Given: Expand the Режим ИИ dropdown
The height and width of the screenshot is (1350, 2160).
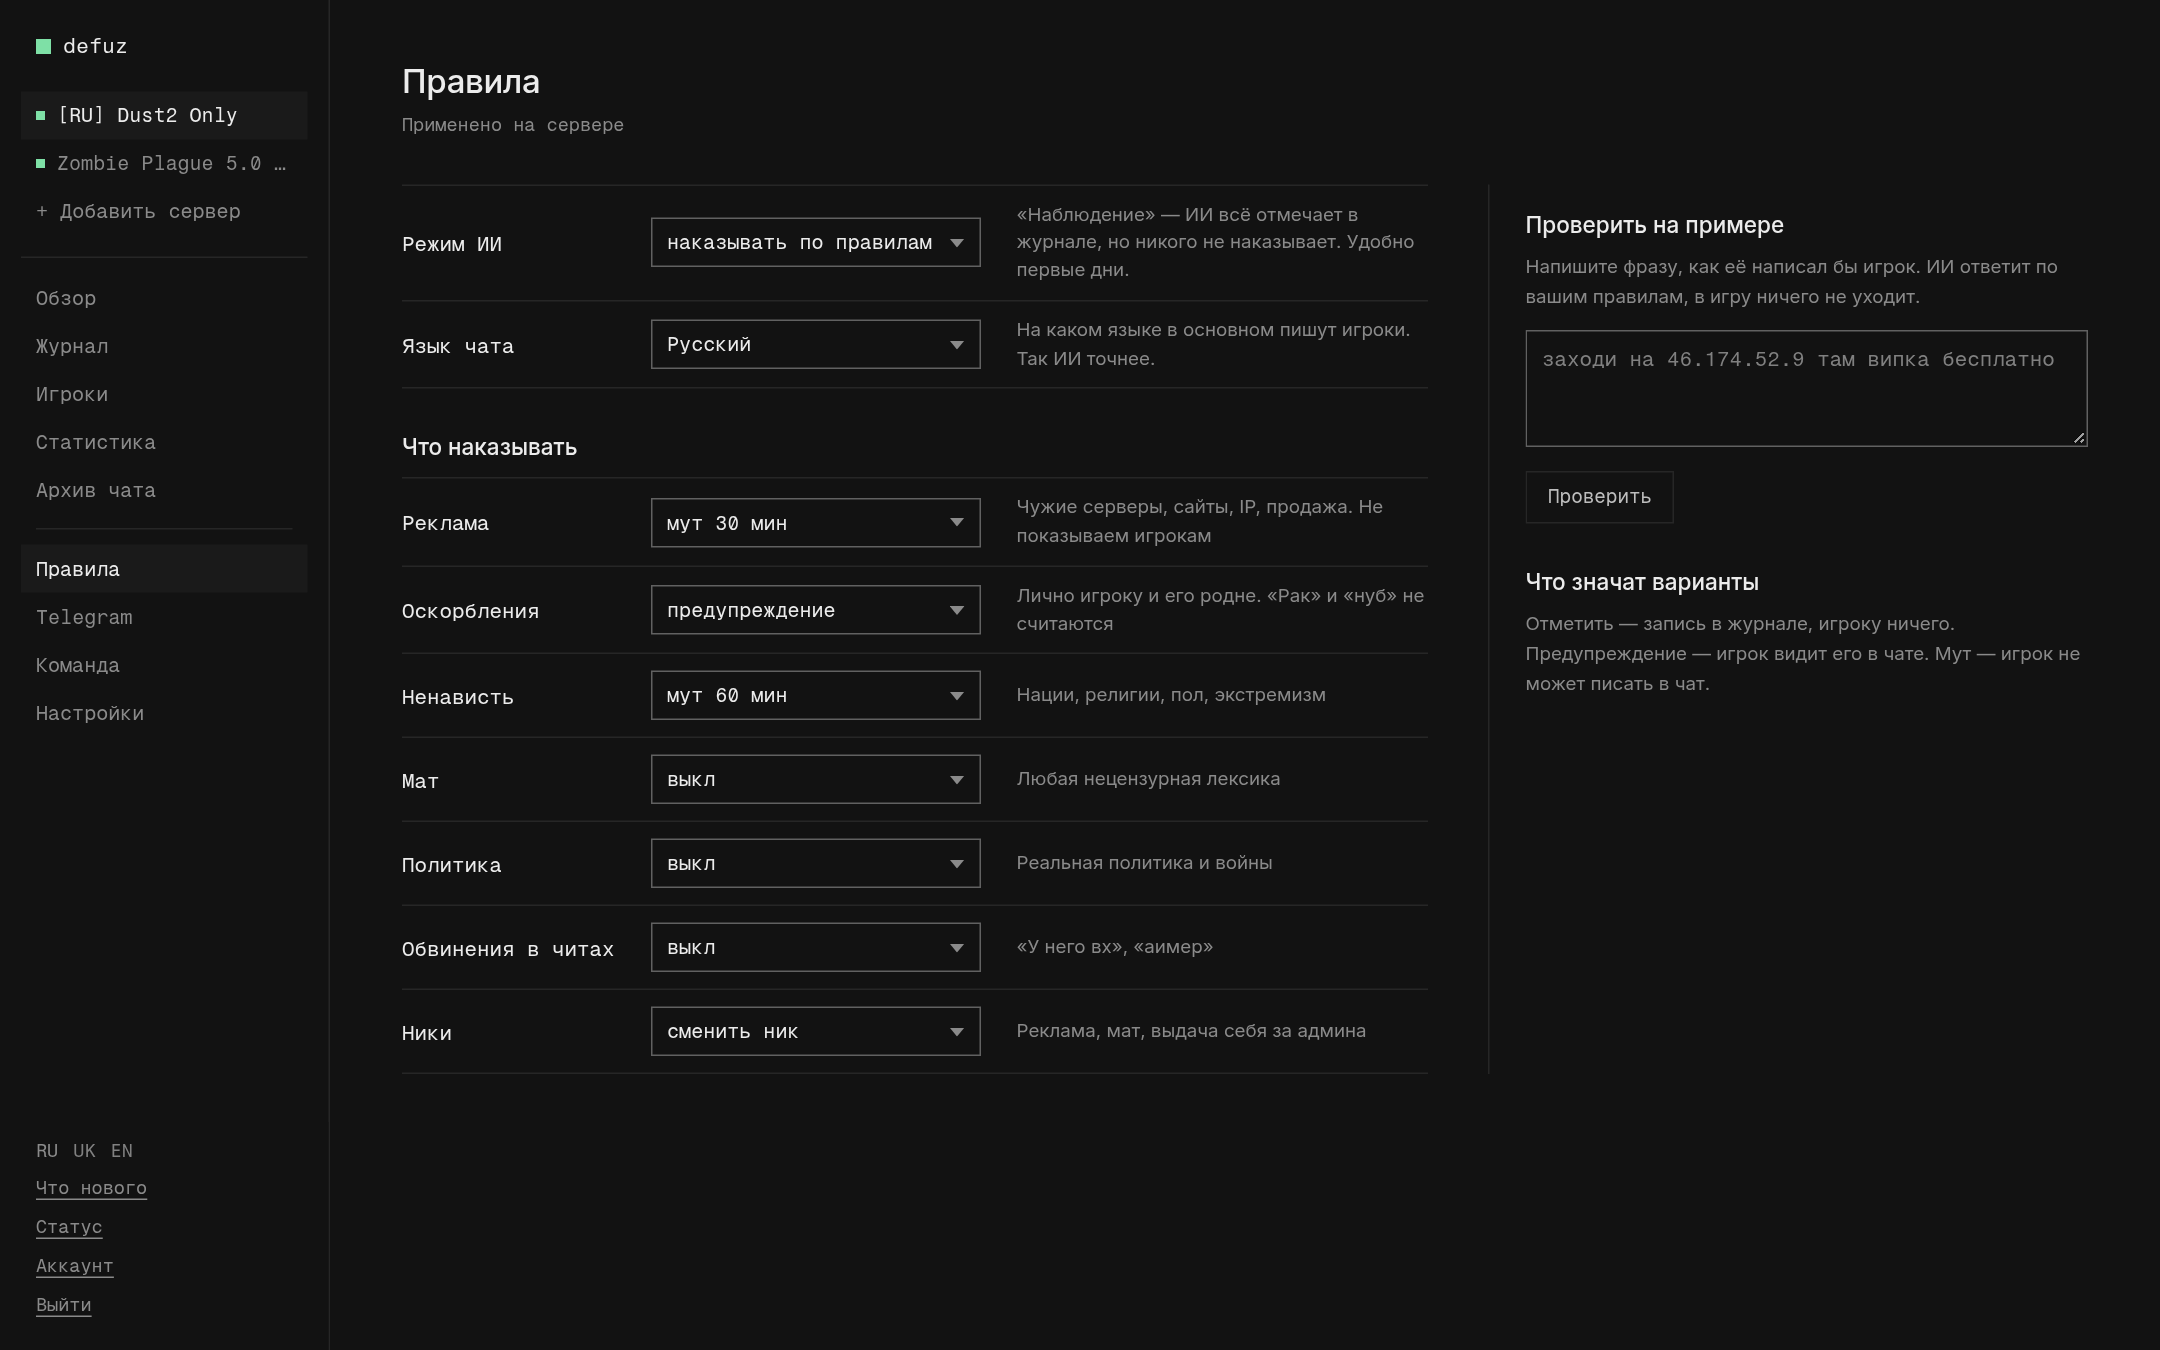Looking at the screenshot, I should click(815, 242).
